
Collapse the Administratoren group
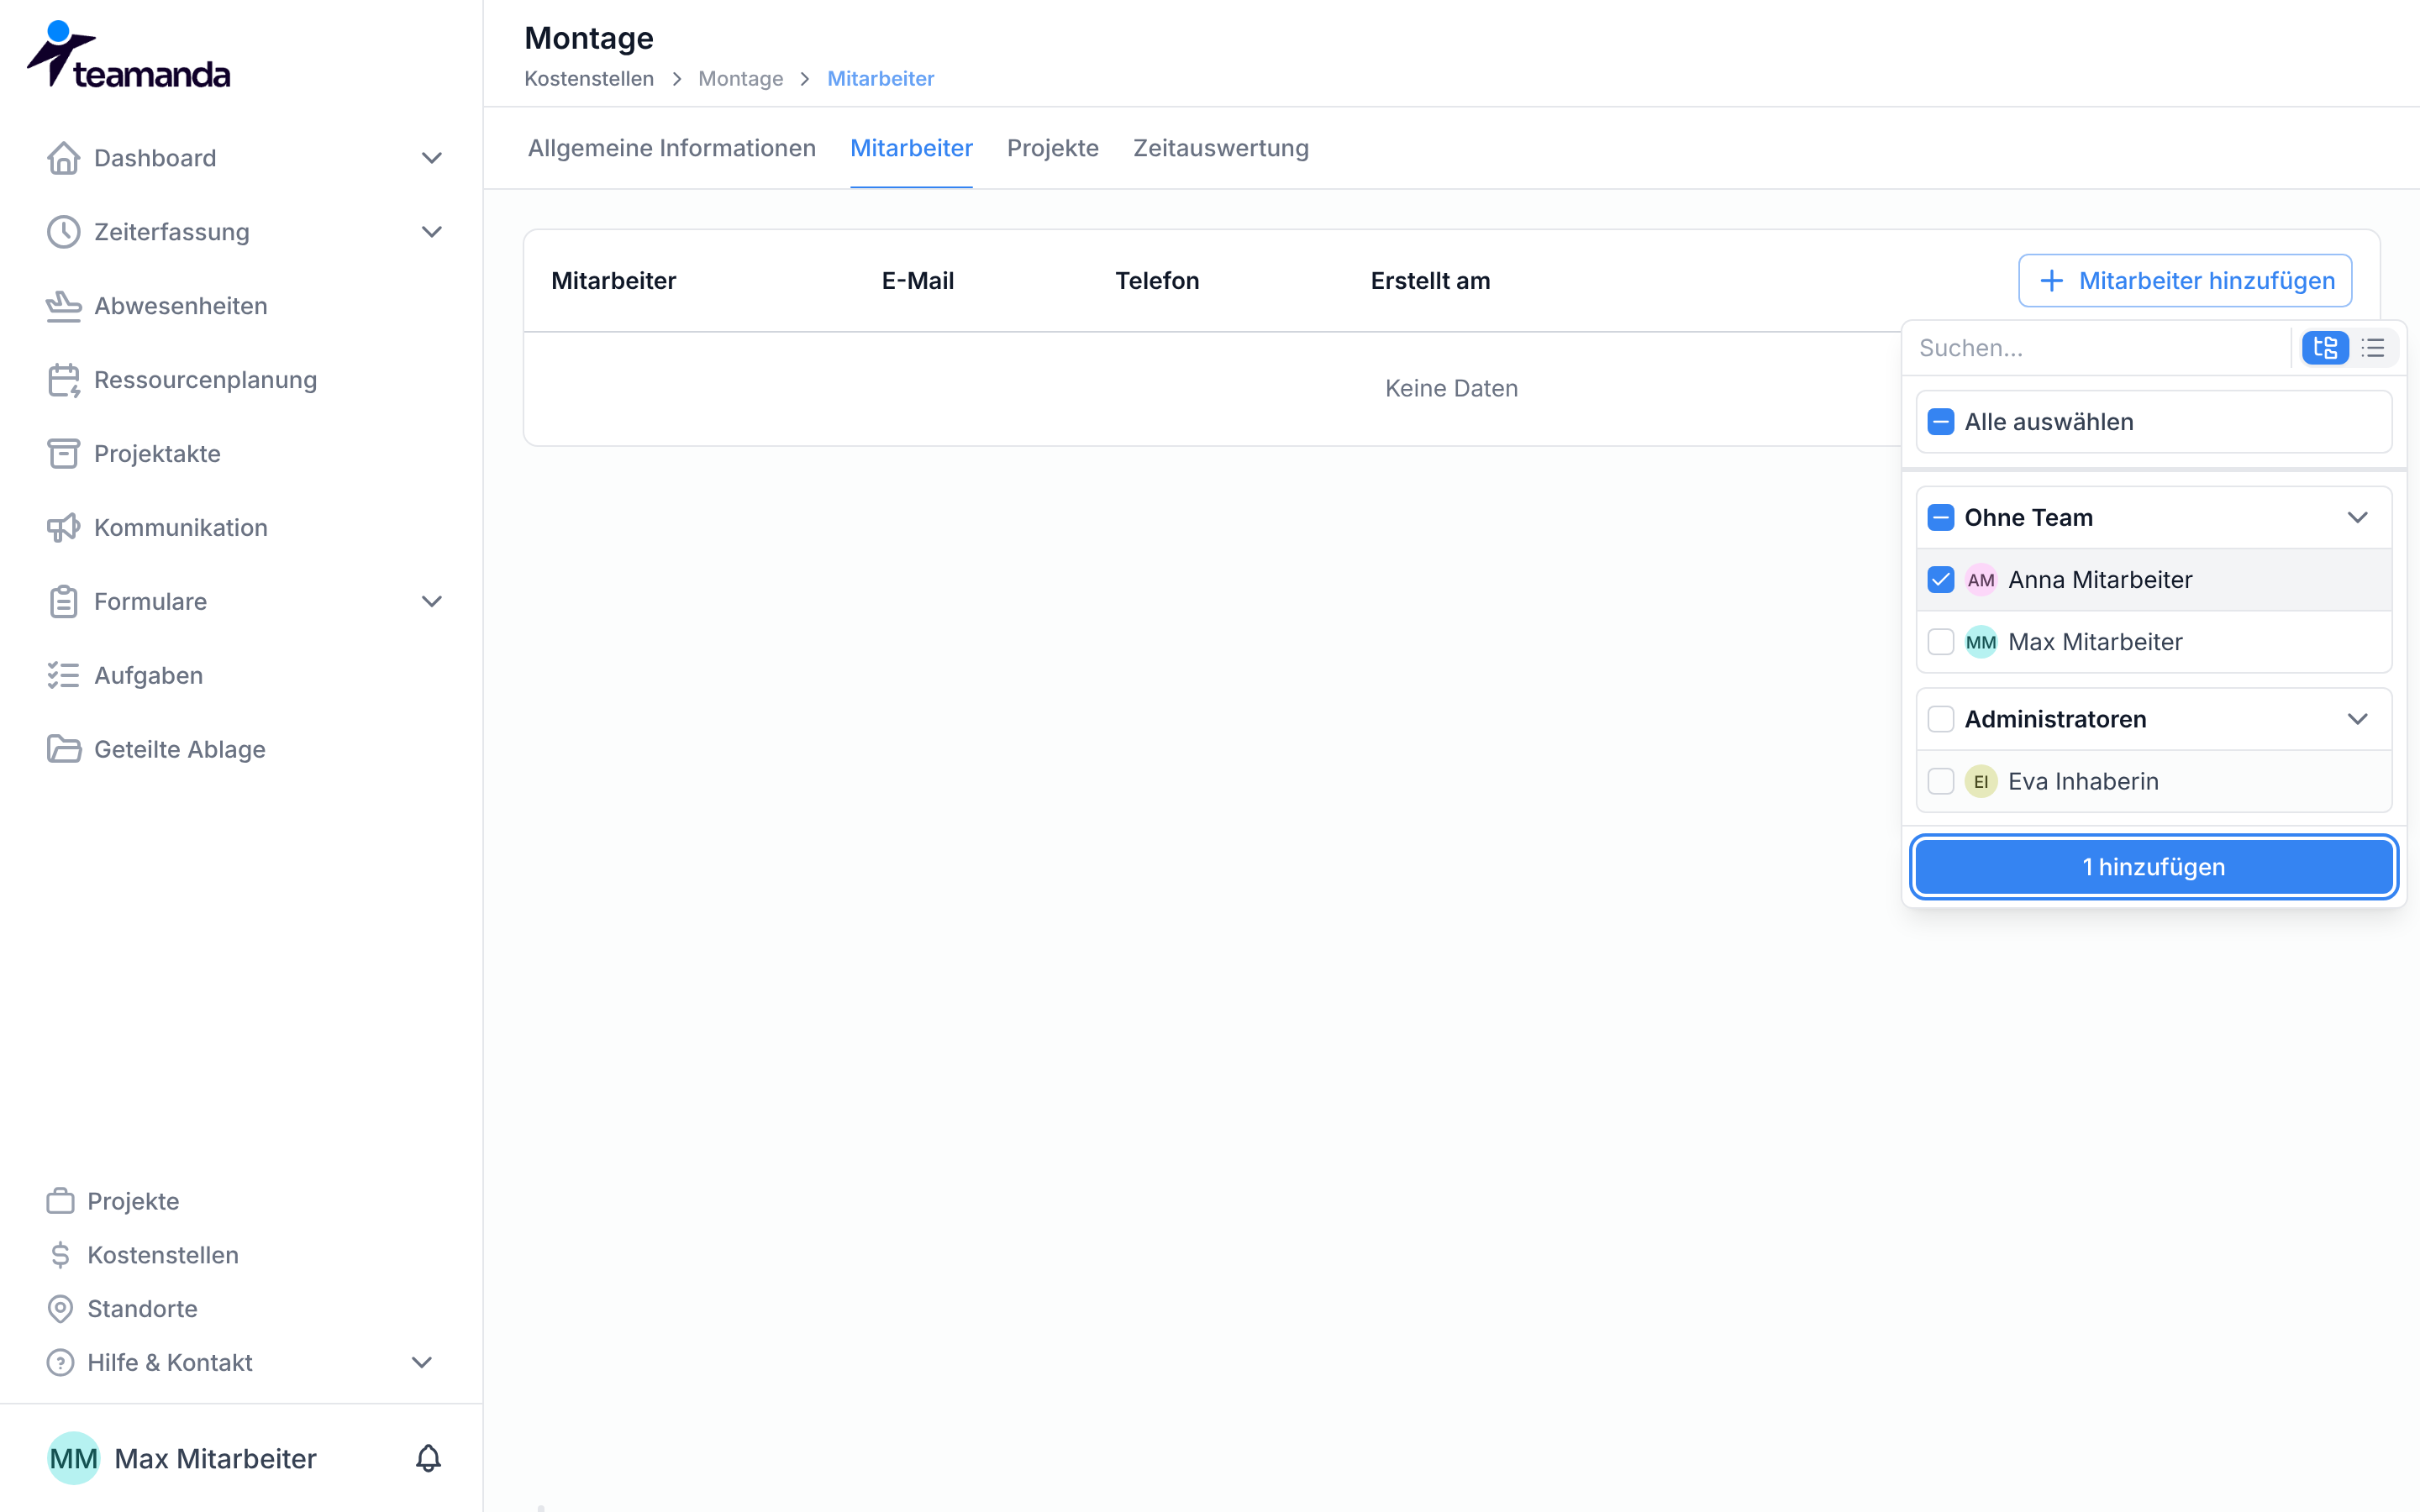pyautogui.click(x=2358, y=719)
